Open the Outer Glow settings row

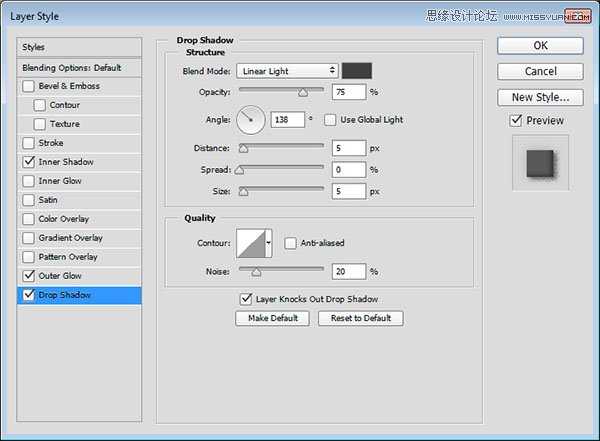[79, 276]
